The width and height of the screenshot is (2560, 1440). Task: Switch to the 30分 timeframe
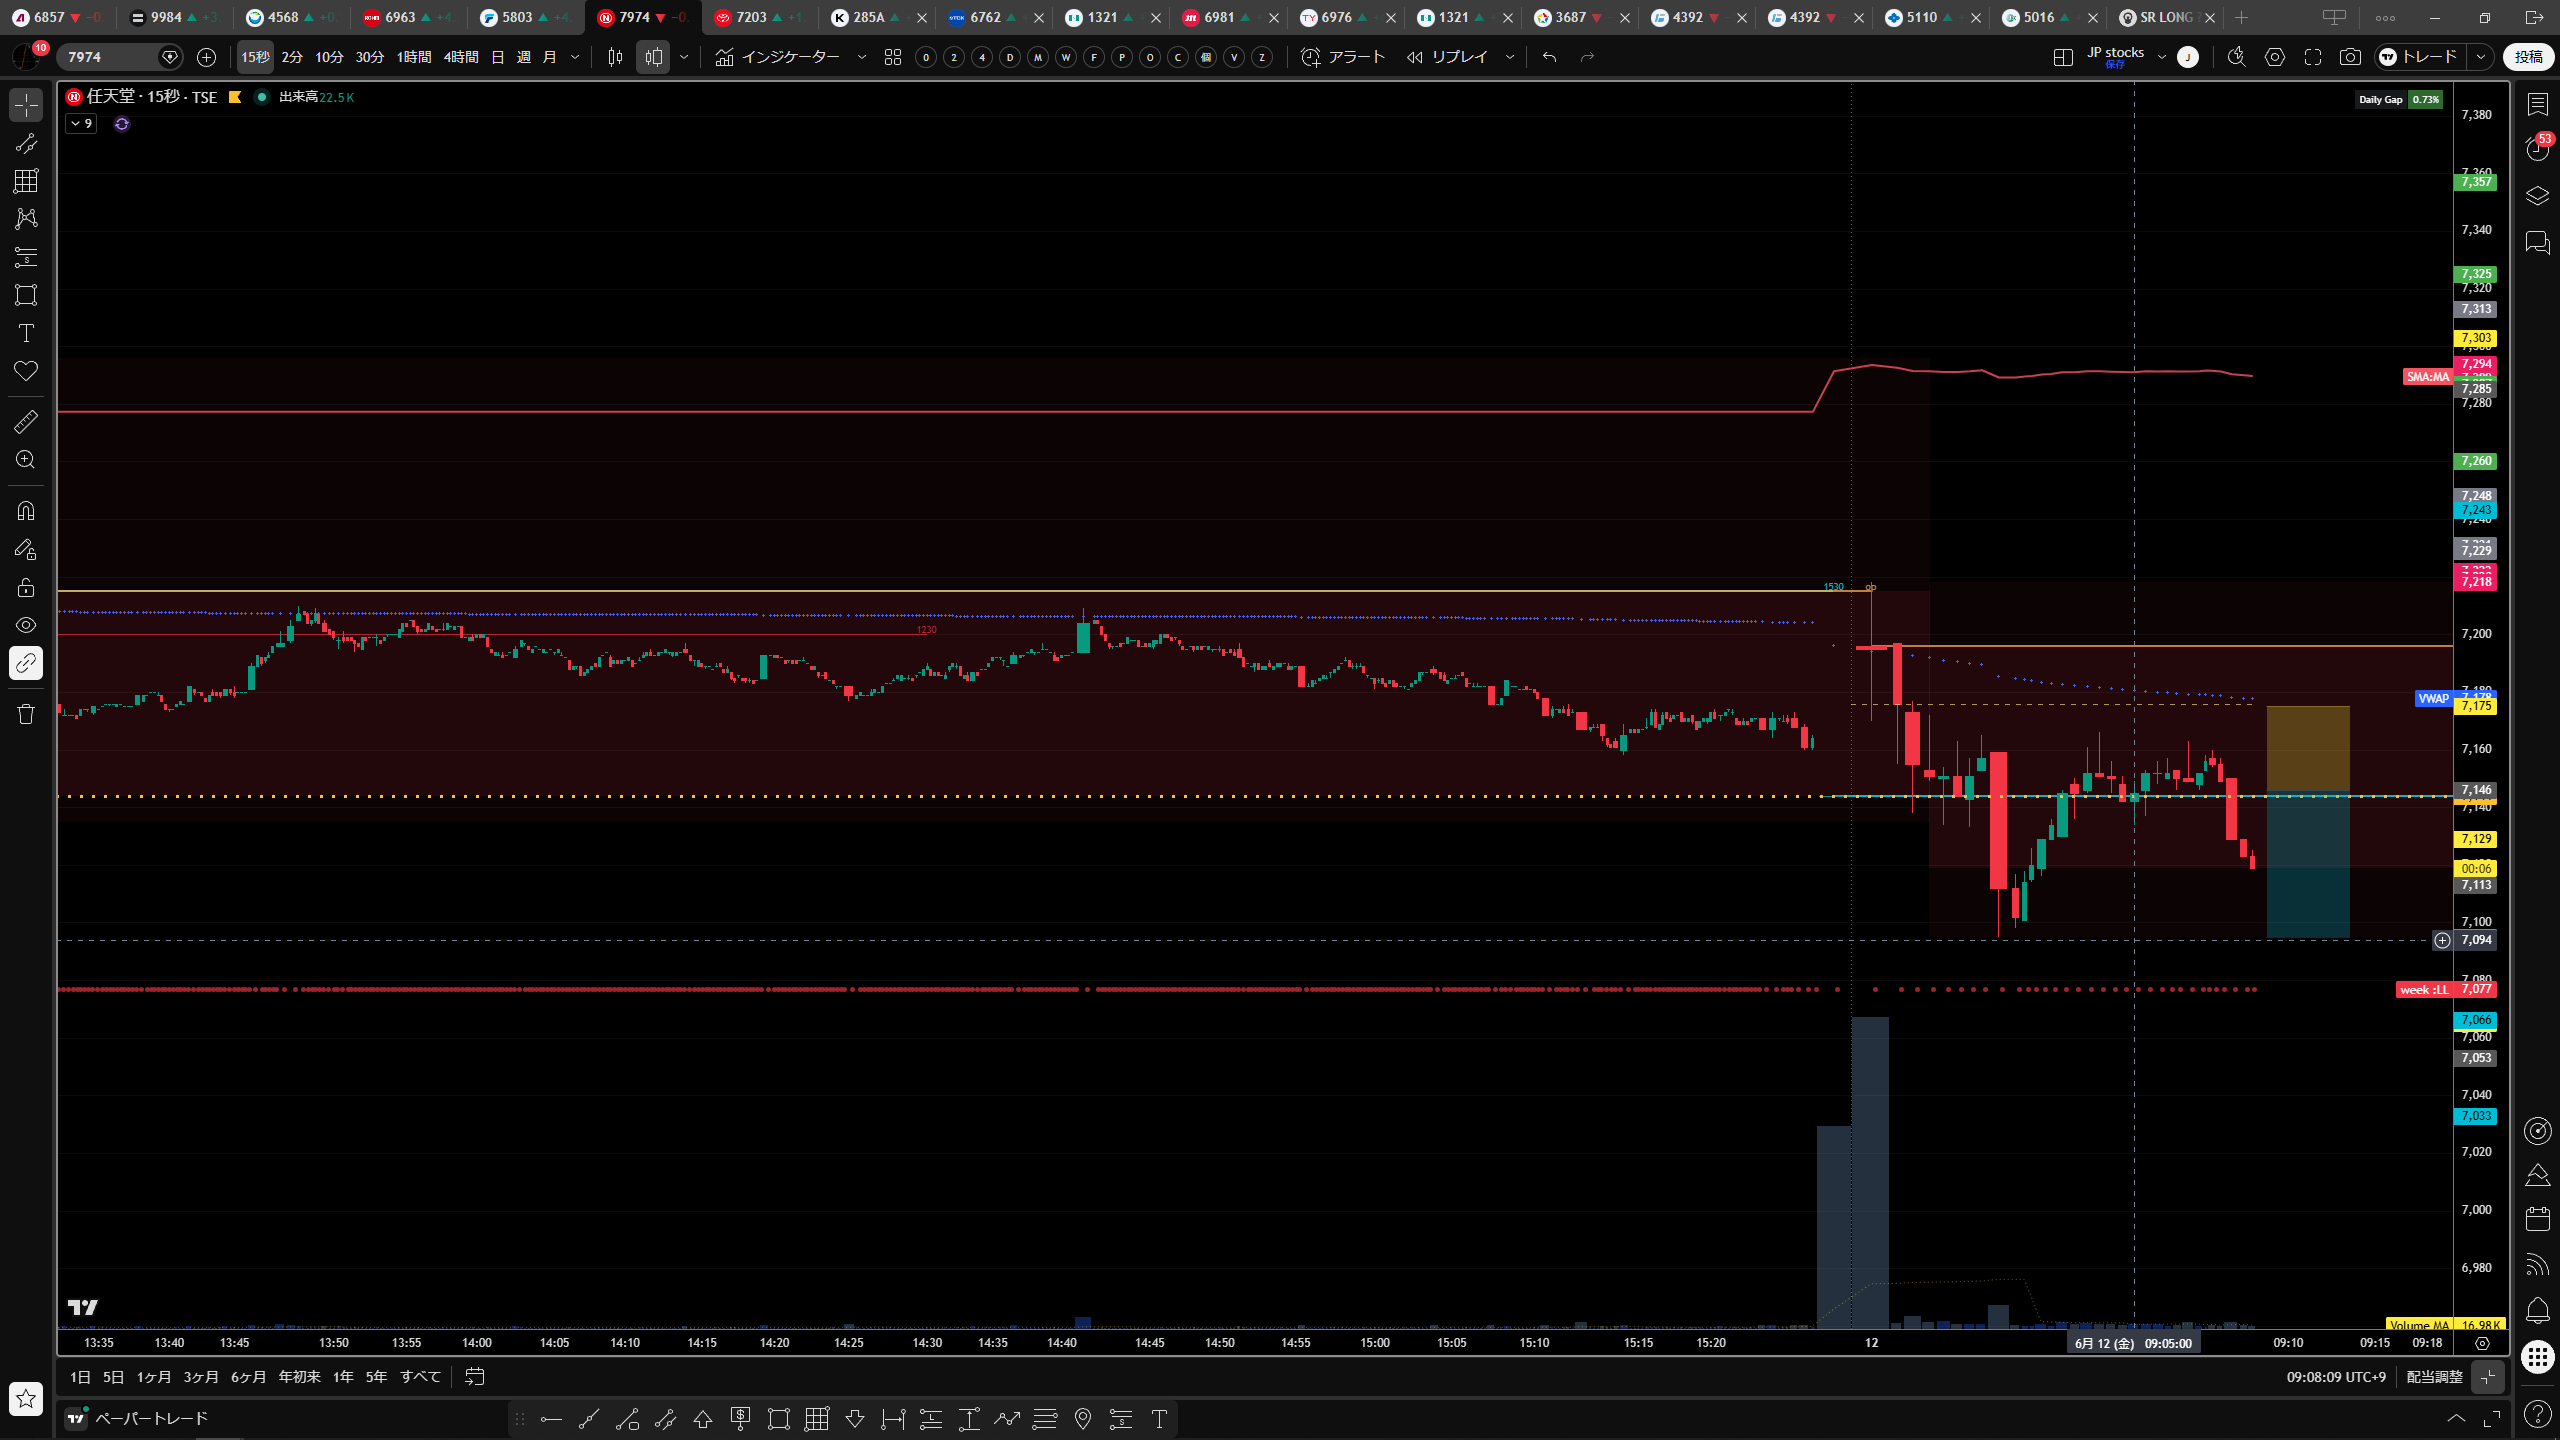(x=370, y=57)
